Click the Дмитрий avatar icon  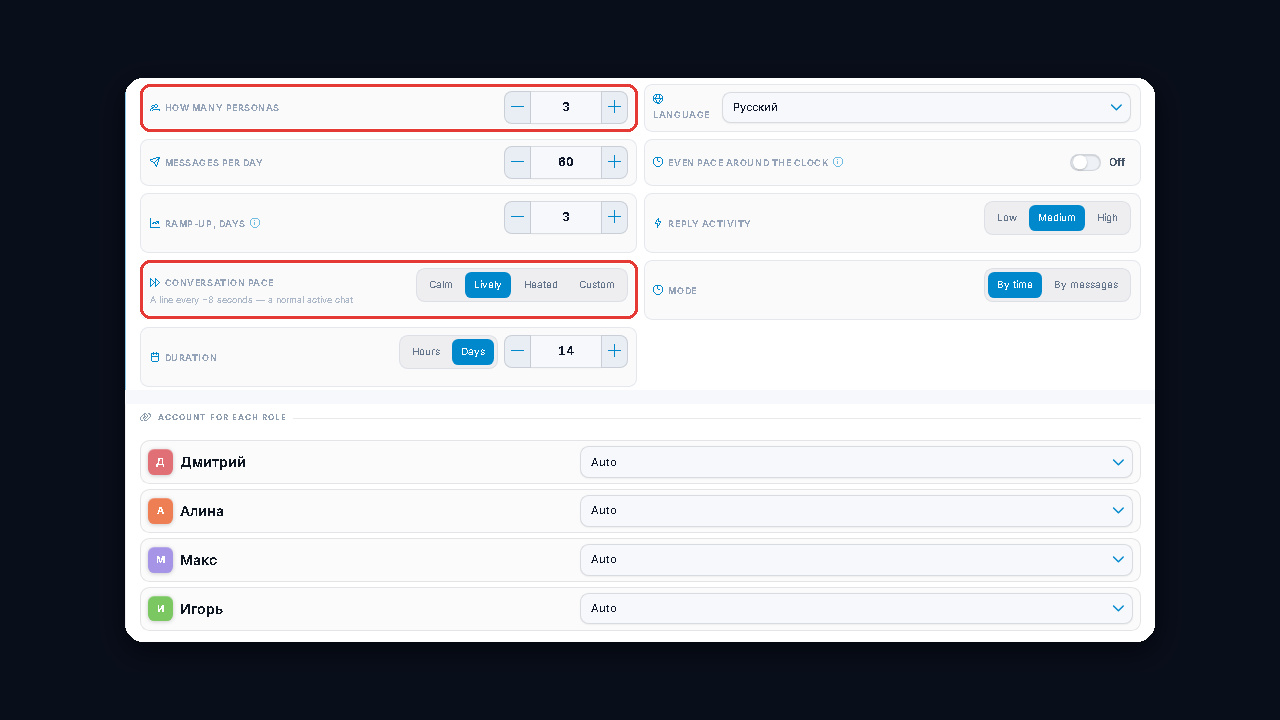[x=160, y=462]
